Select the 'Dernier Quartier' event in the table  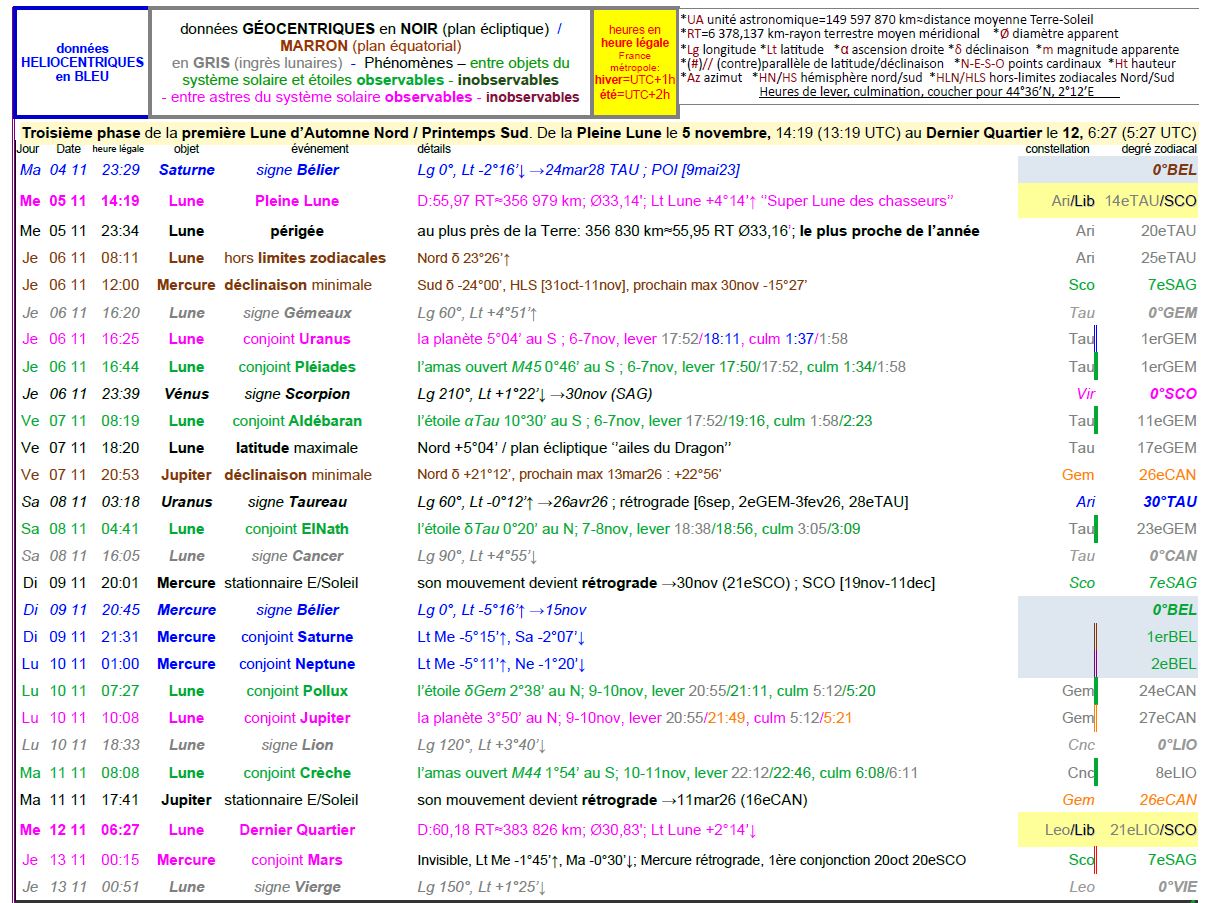(297, 830)
